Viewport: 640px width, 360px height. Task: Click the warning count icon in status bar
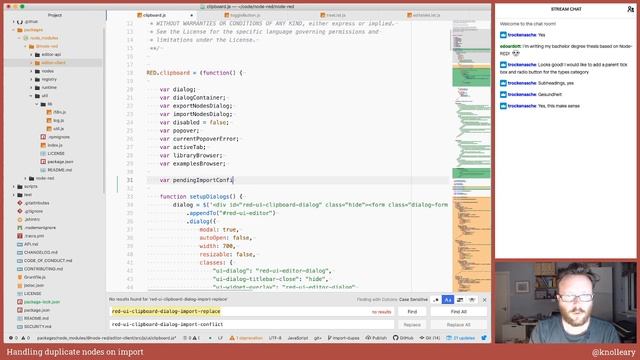[x=23, y=338]
